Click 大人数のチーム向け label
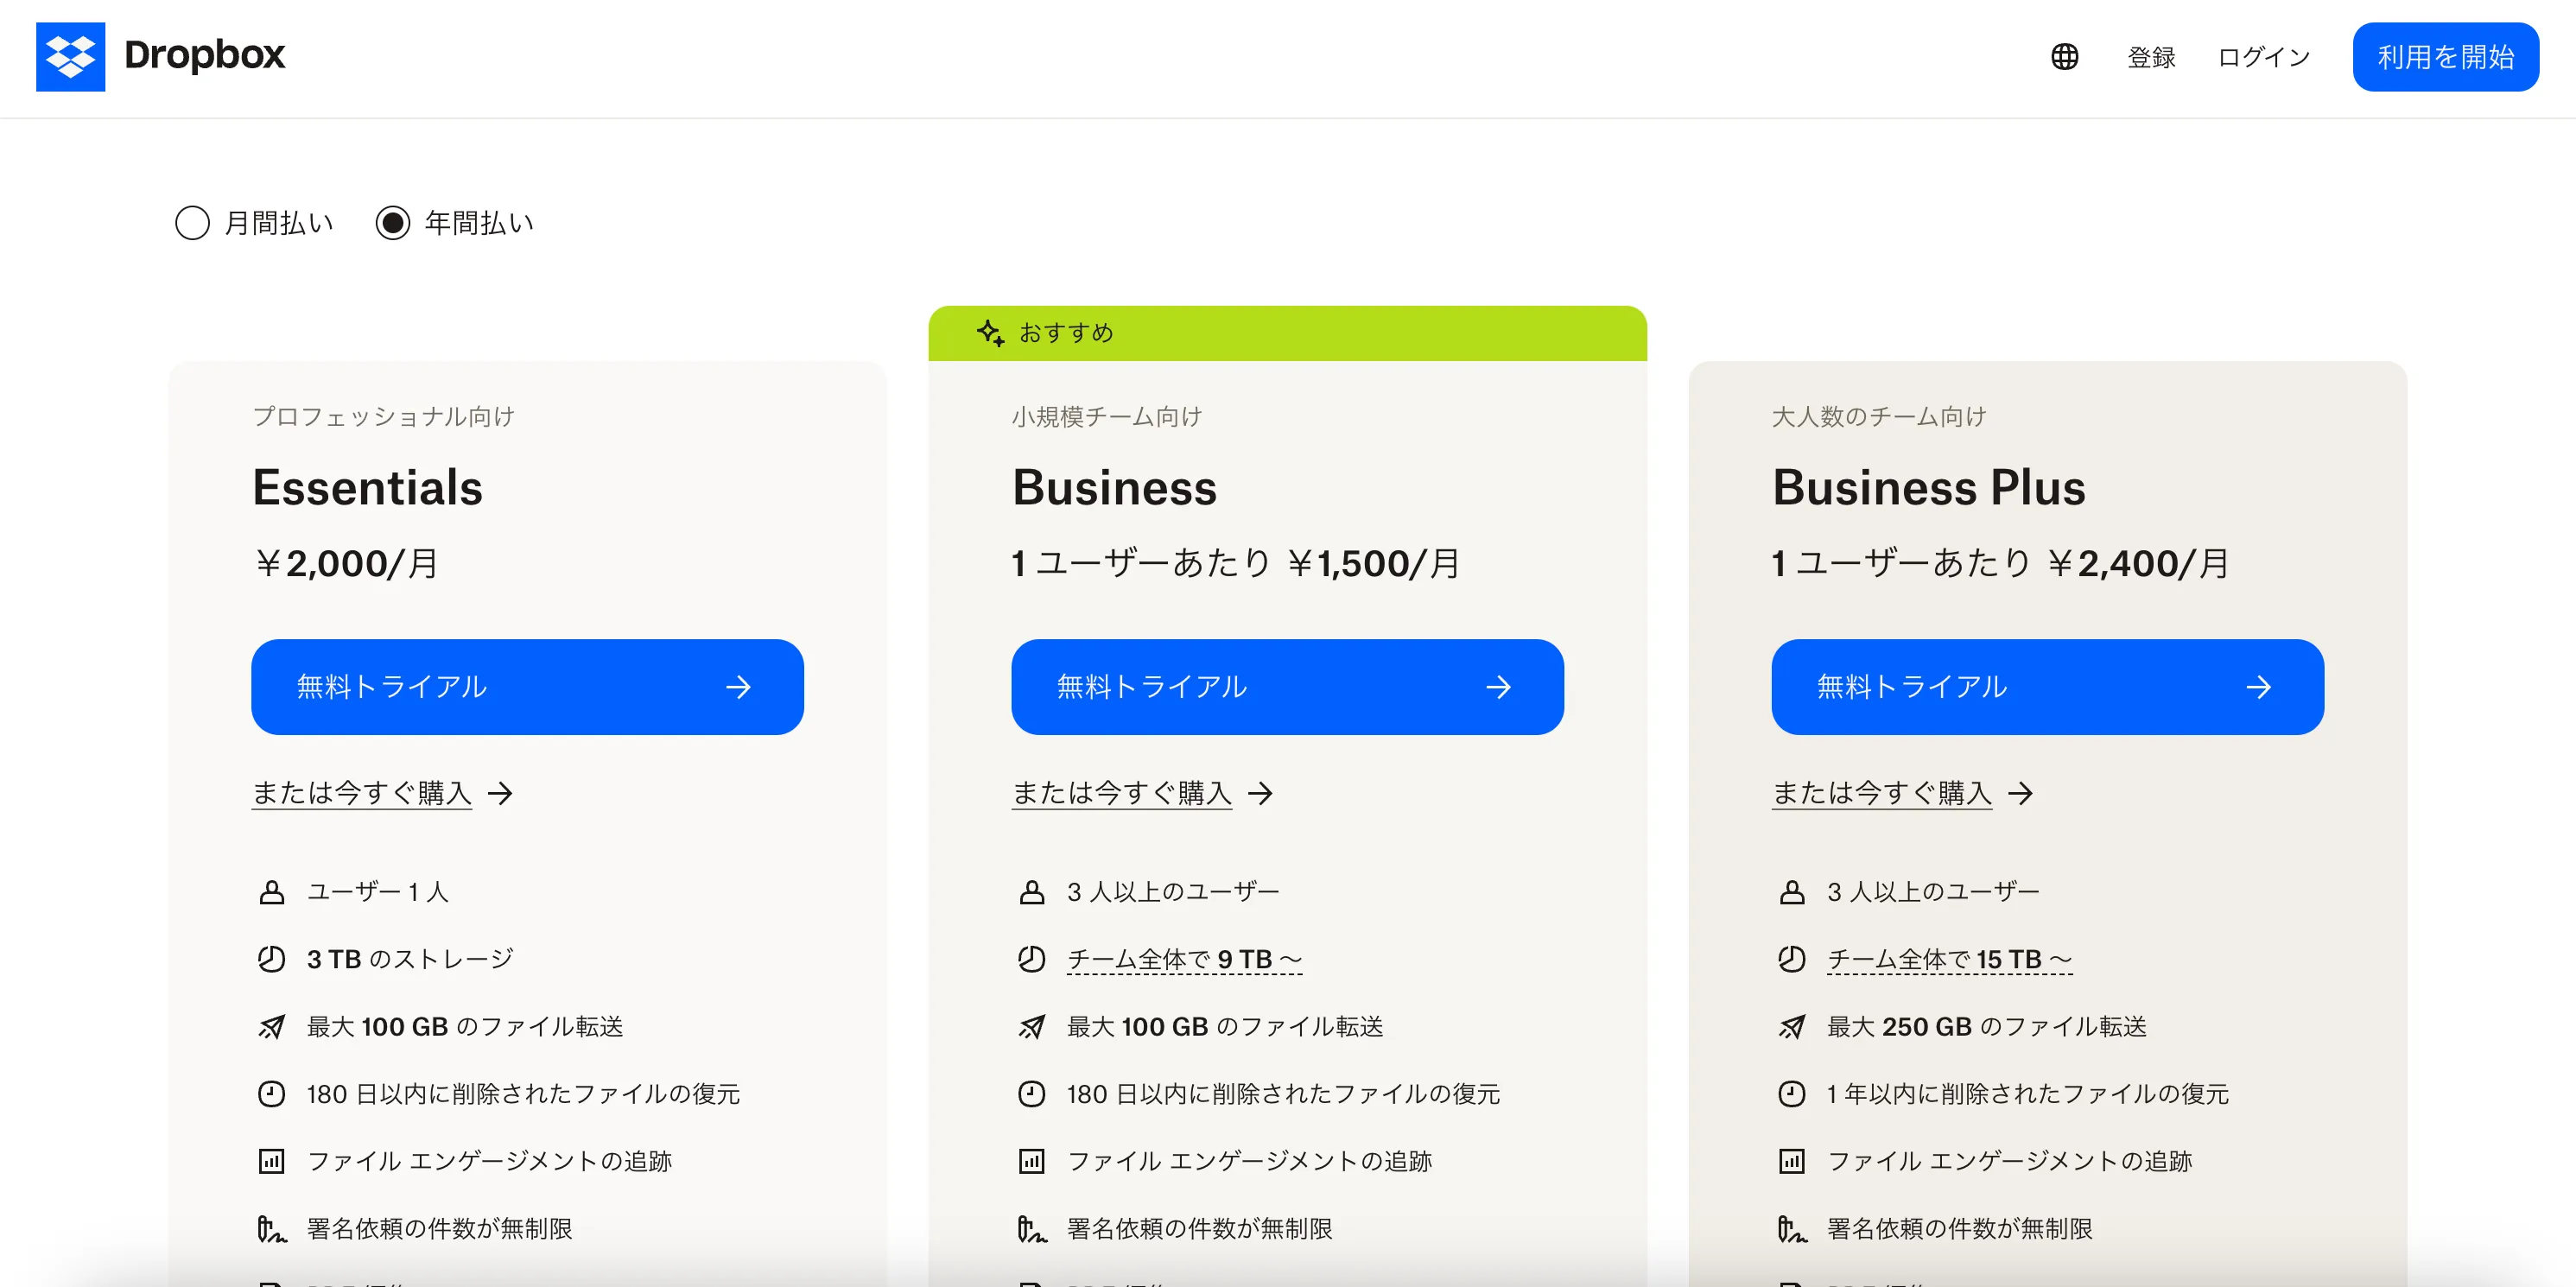 1878,416
